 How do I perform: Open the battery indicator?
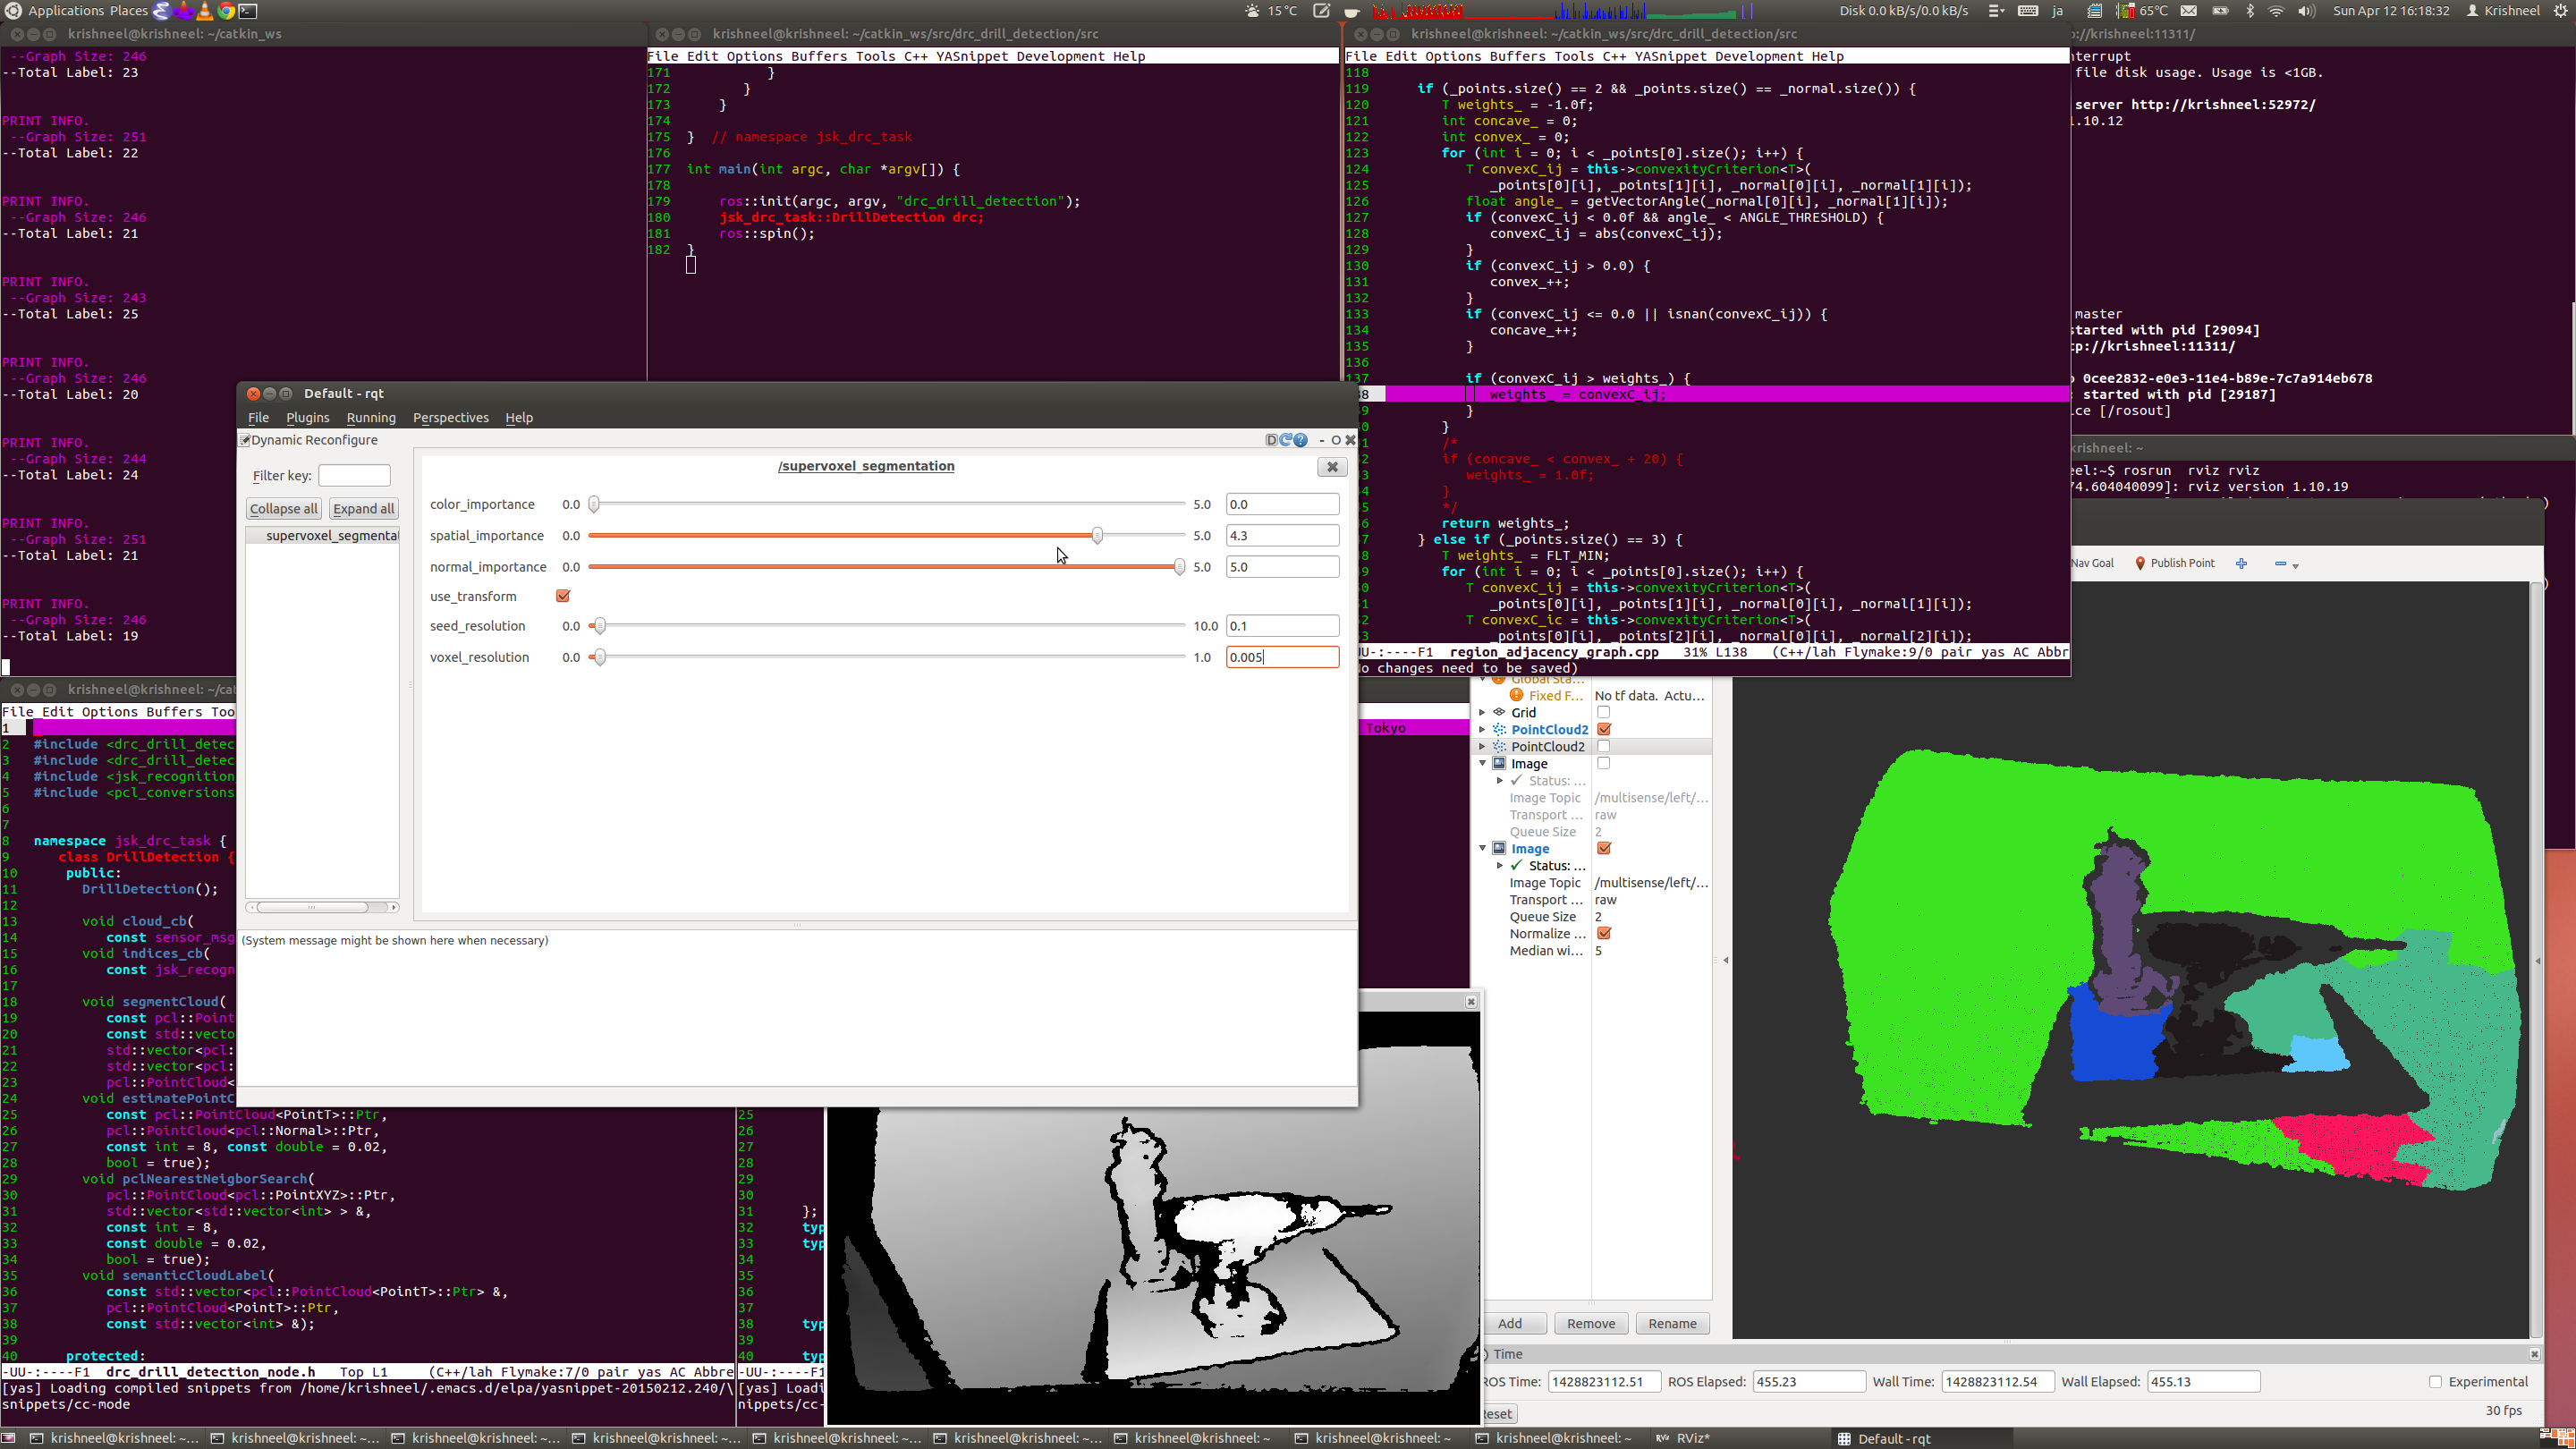click(2220, 11)
